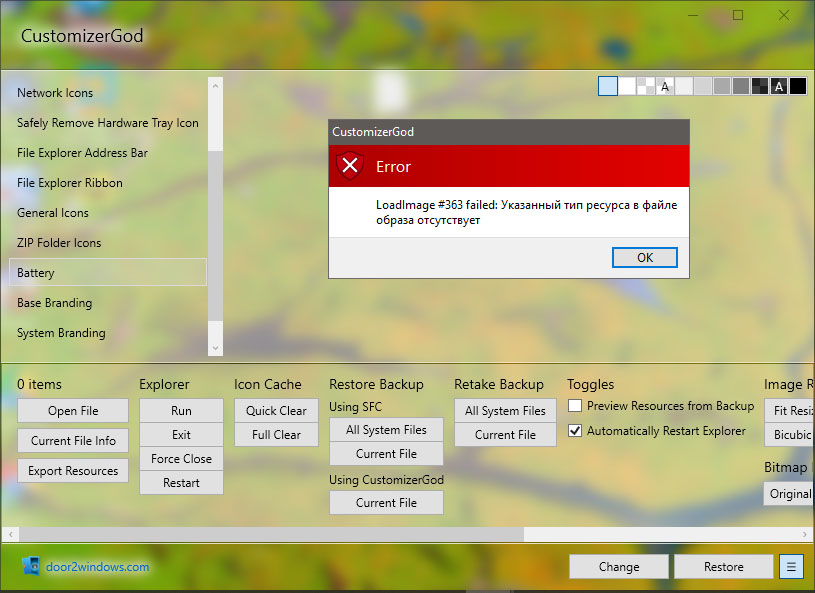
Task: Pick the light checkered background swatch without letter
Action: pos(646,86)
